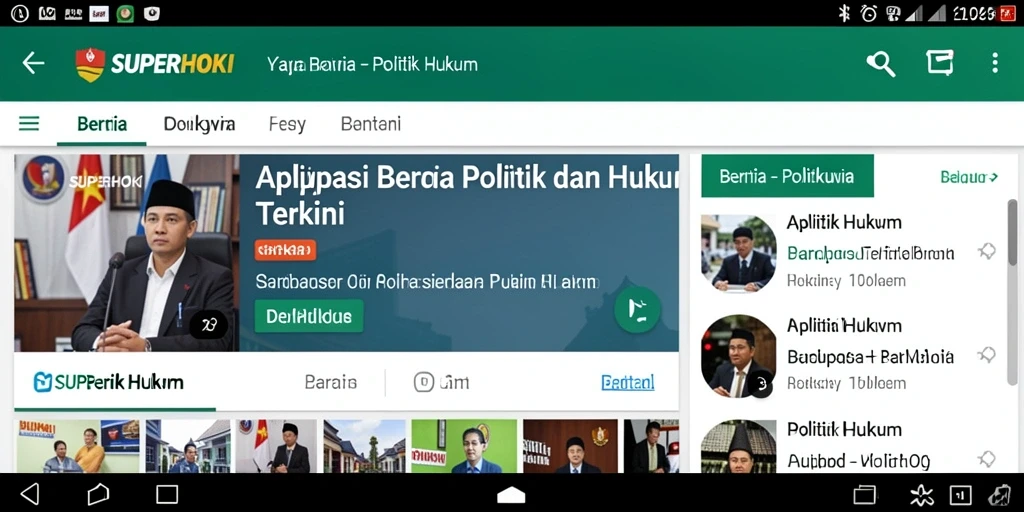
Task: Open the three-dot overflow menu
Action: 995,63
